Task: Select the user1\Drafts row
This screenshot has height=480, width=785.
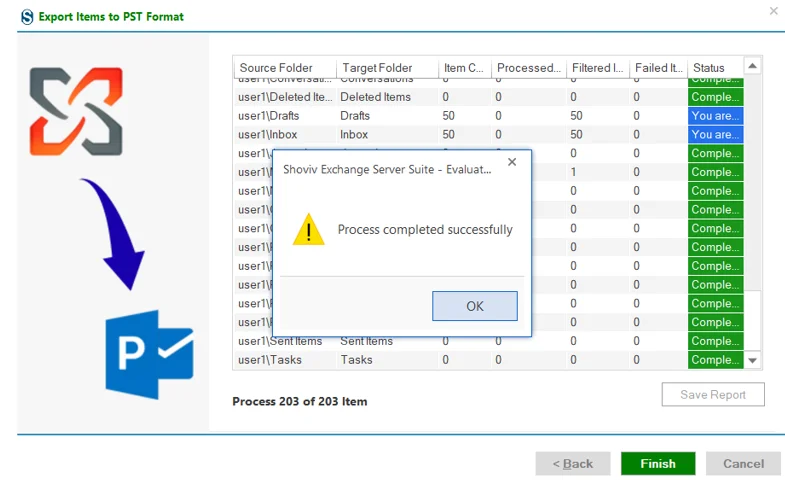Action: click(489, 116)
